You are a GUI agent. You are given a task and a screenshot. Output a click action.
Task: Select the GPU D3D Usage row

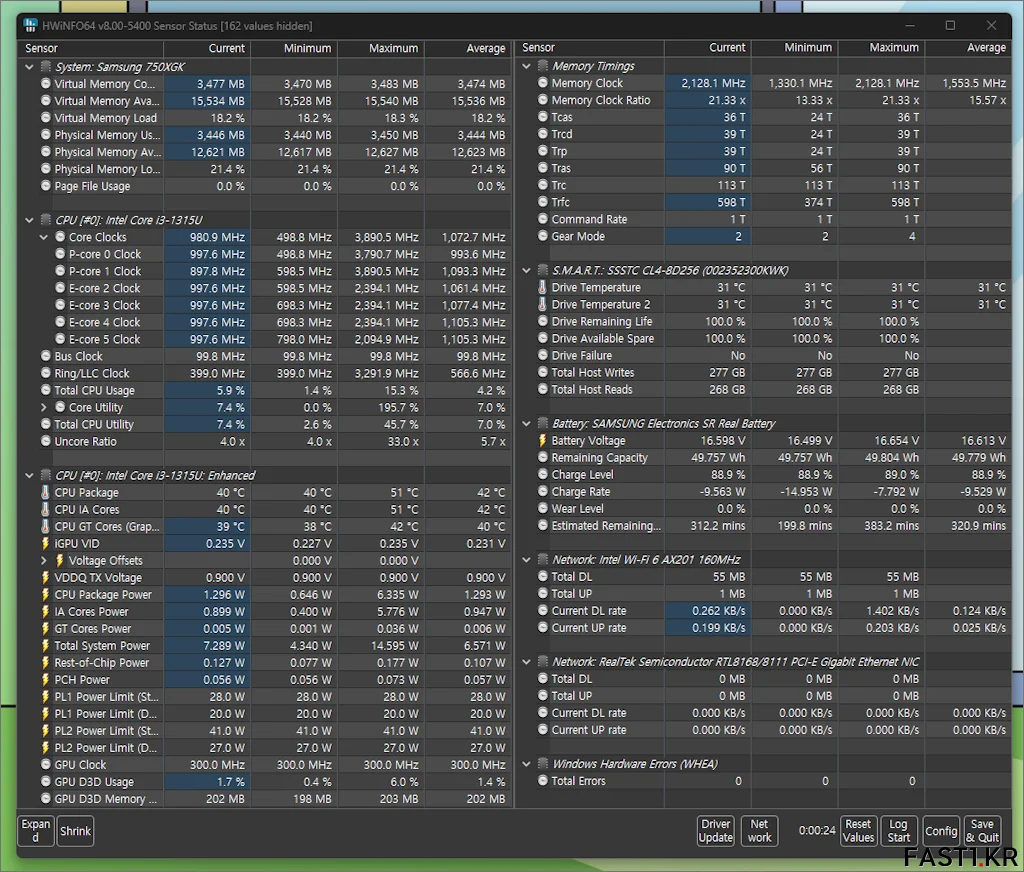264,782
